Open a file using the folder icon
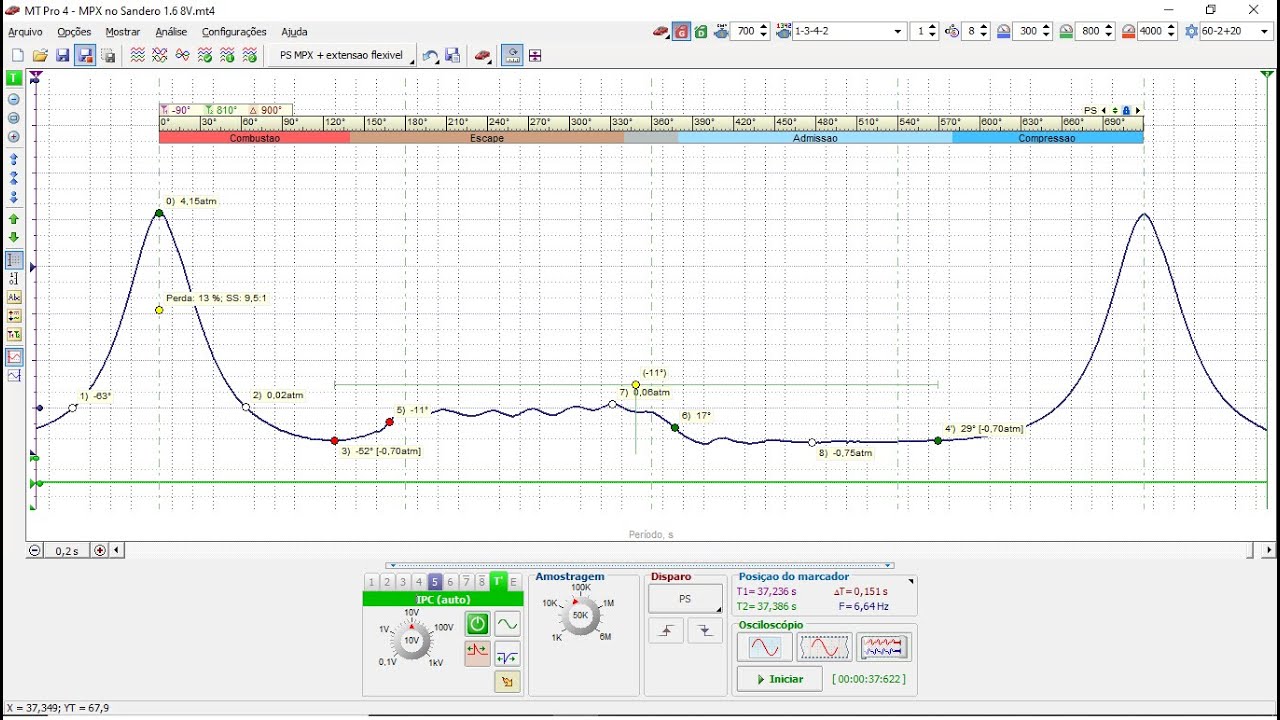The image size is (1280, 720). pos(40,56)
